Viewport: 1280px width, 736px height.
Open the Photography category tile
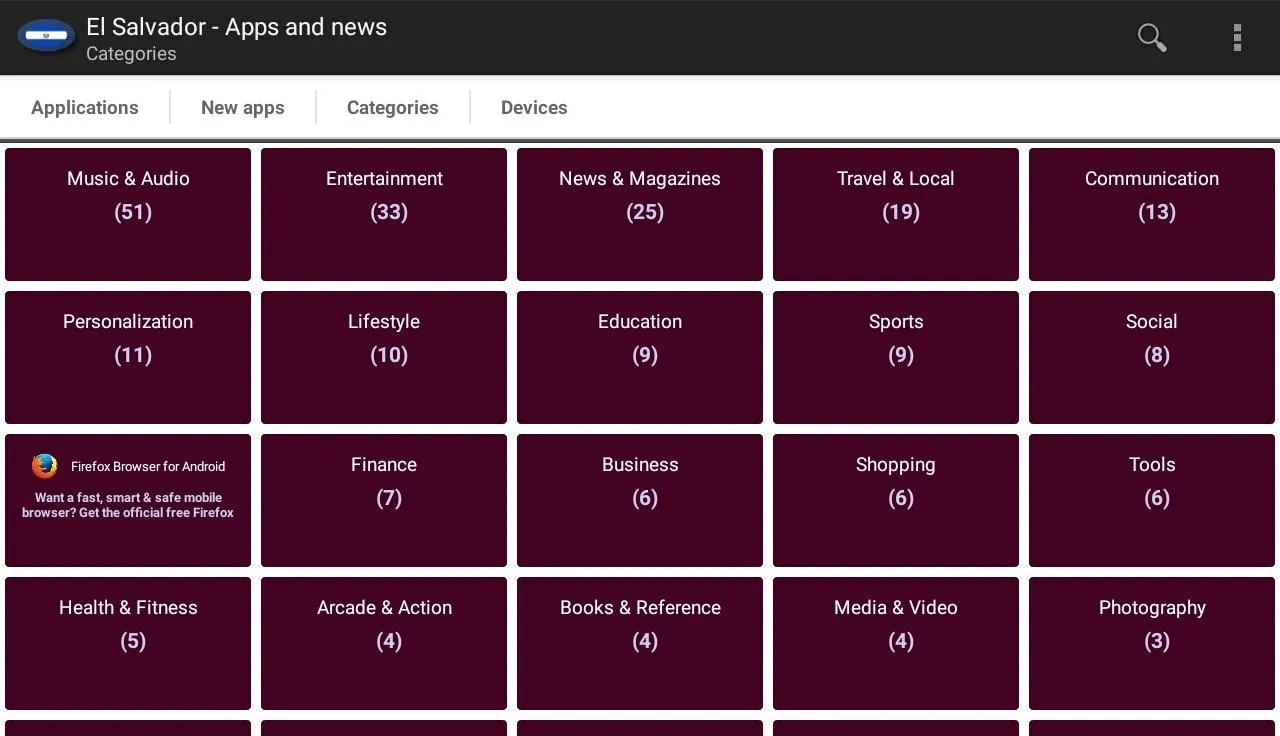coord(1152,644)
